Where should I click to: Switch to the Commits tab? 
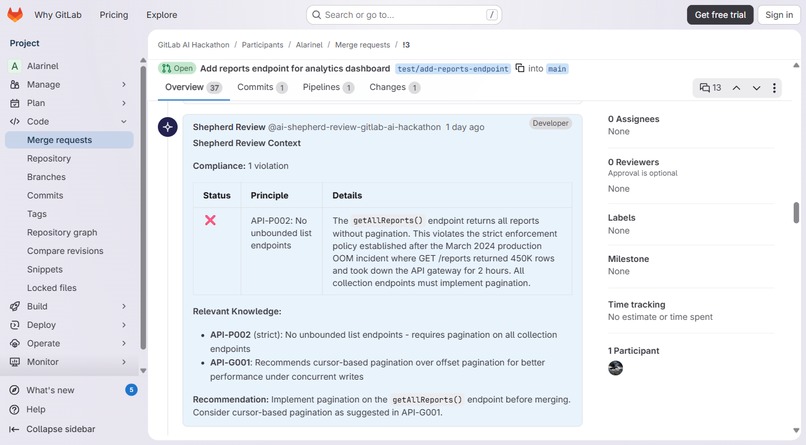(262, 87)
